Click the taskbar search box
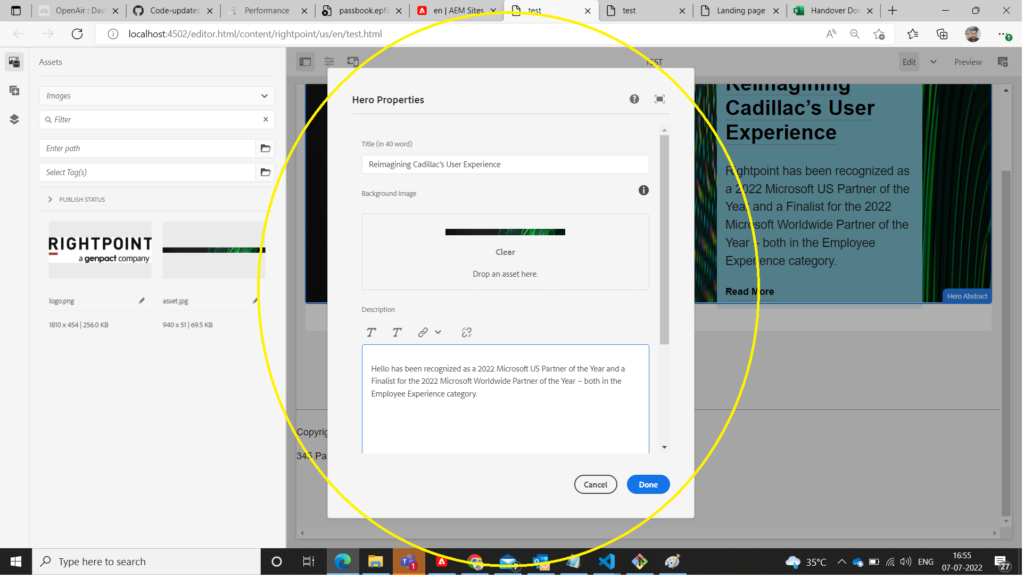This screenshot has height=578, width=1024. pyautogui.click(x=146, y=562)
